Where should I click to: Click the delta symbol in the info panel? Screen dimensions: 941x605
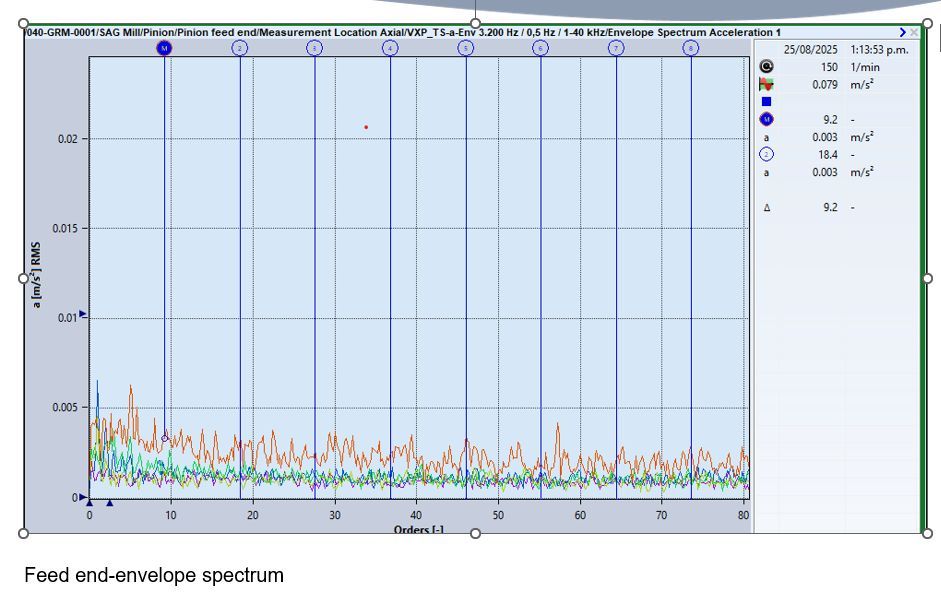click(766, 208)
